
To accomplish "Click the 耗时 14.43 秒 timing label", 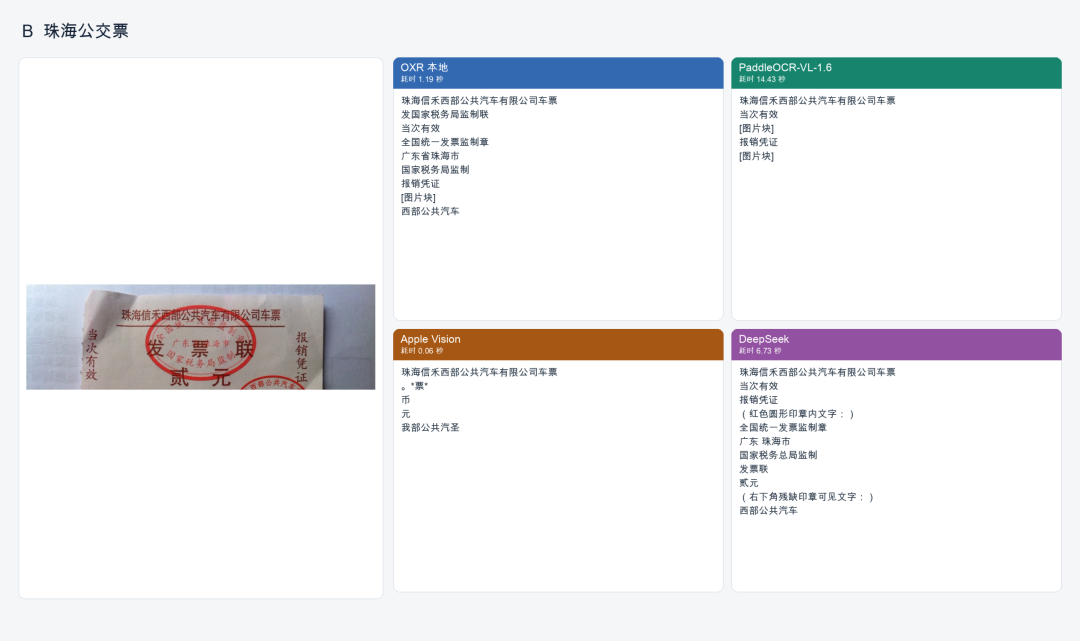I will tap(762, 79).
